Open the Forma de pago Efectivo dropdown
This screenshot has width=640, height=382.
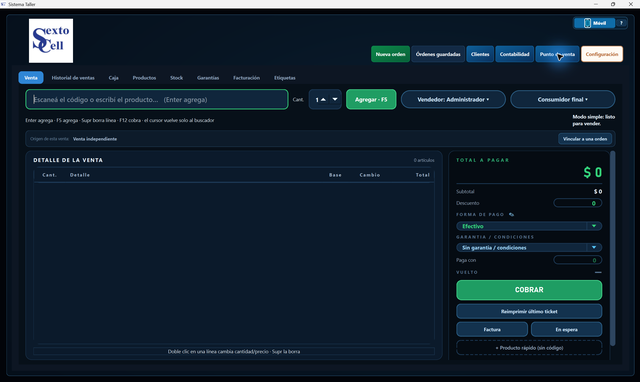point(529,226)
